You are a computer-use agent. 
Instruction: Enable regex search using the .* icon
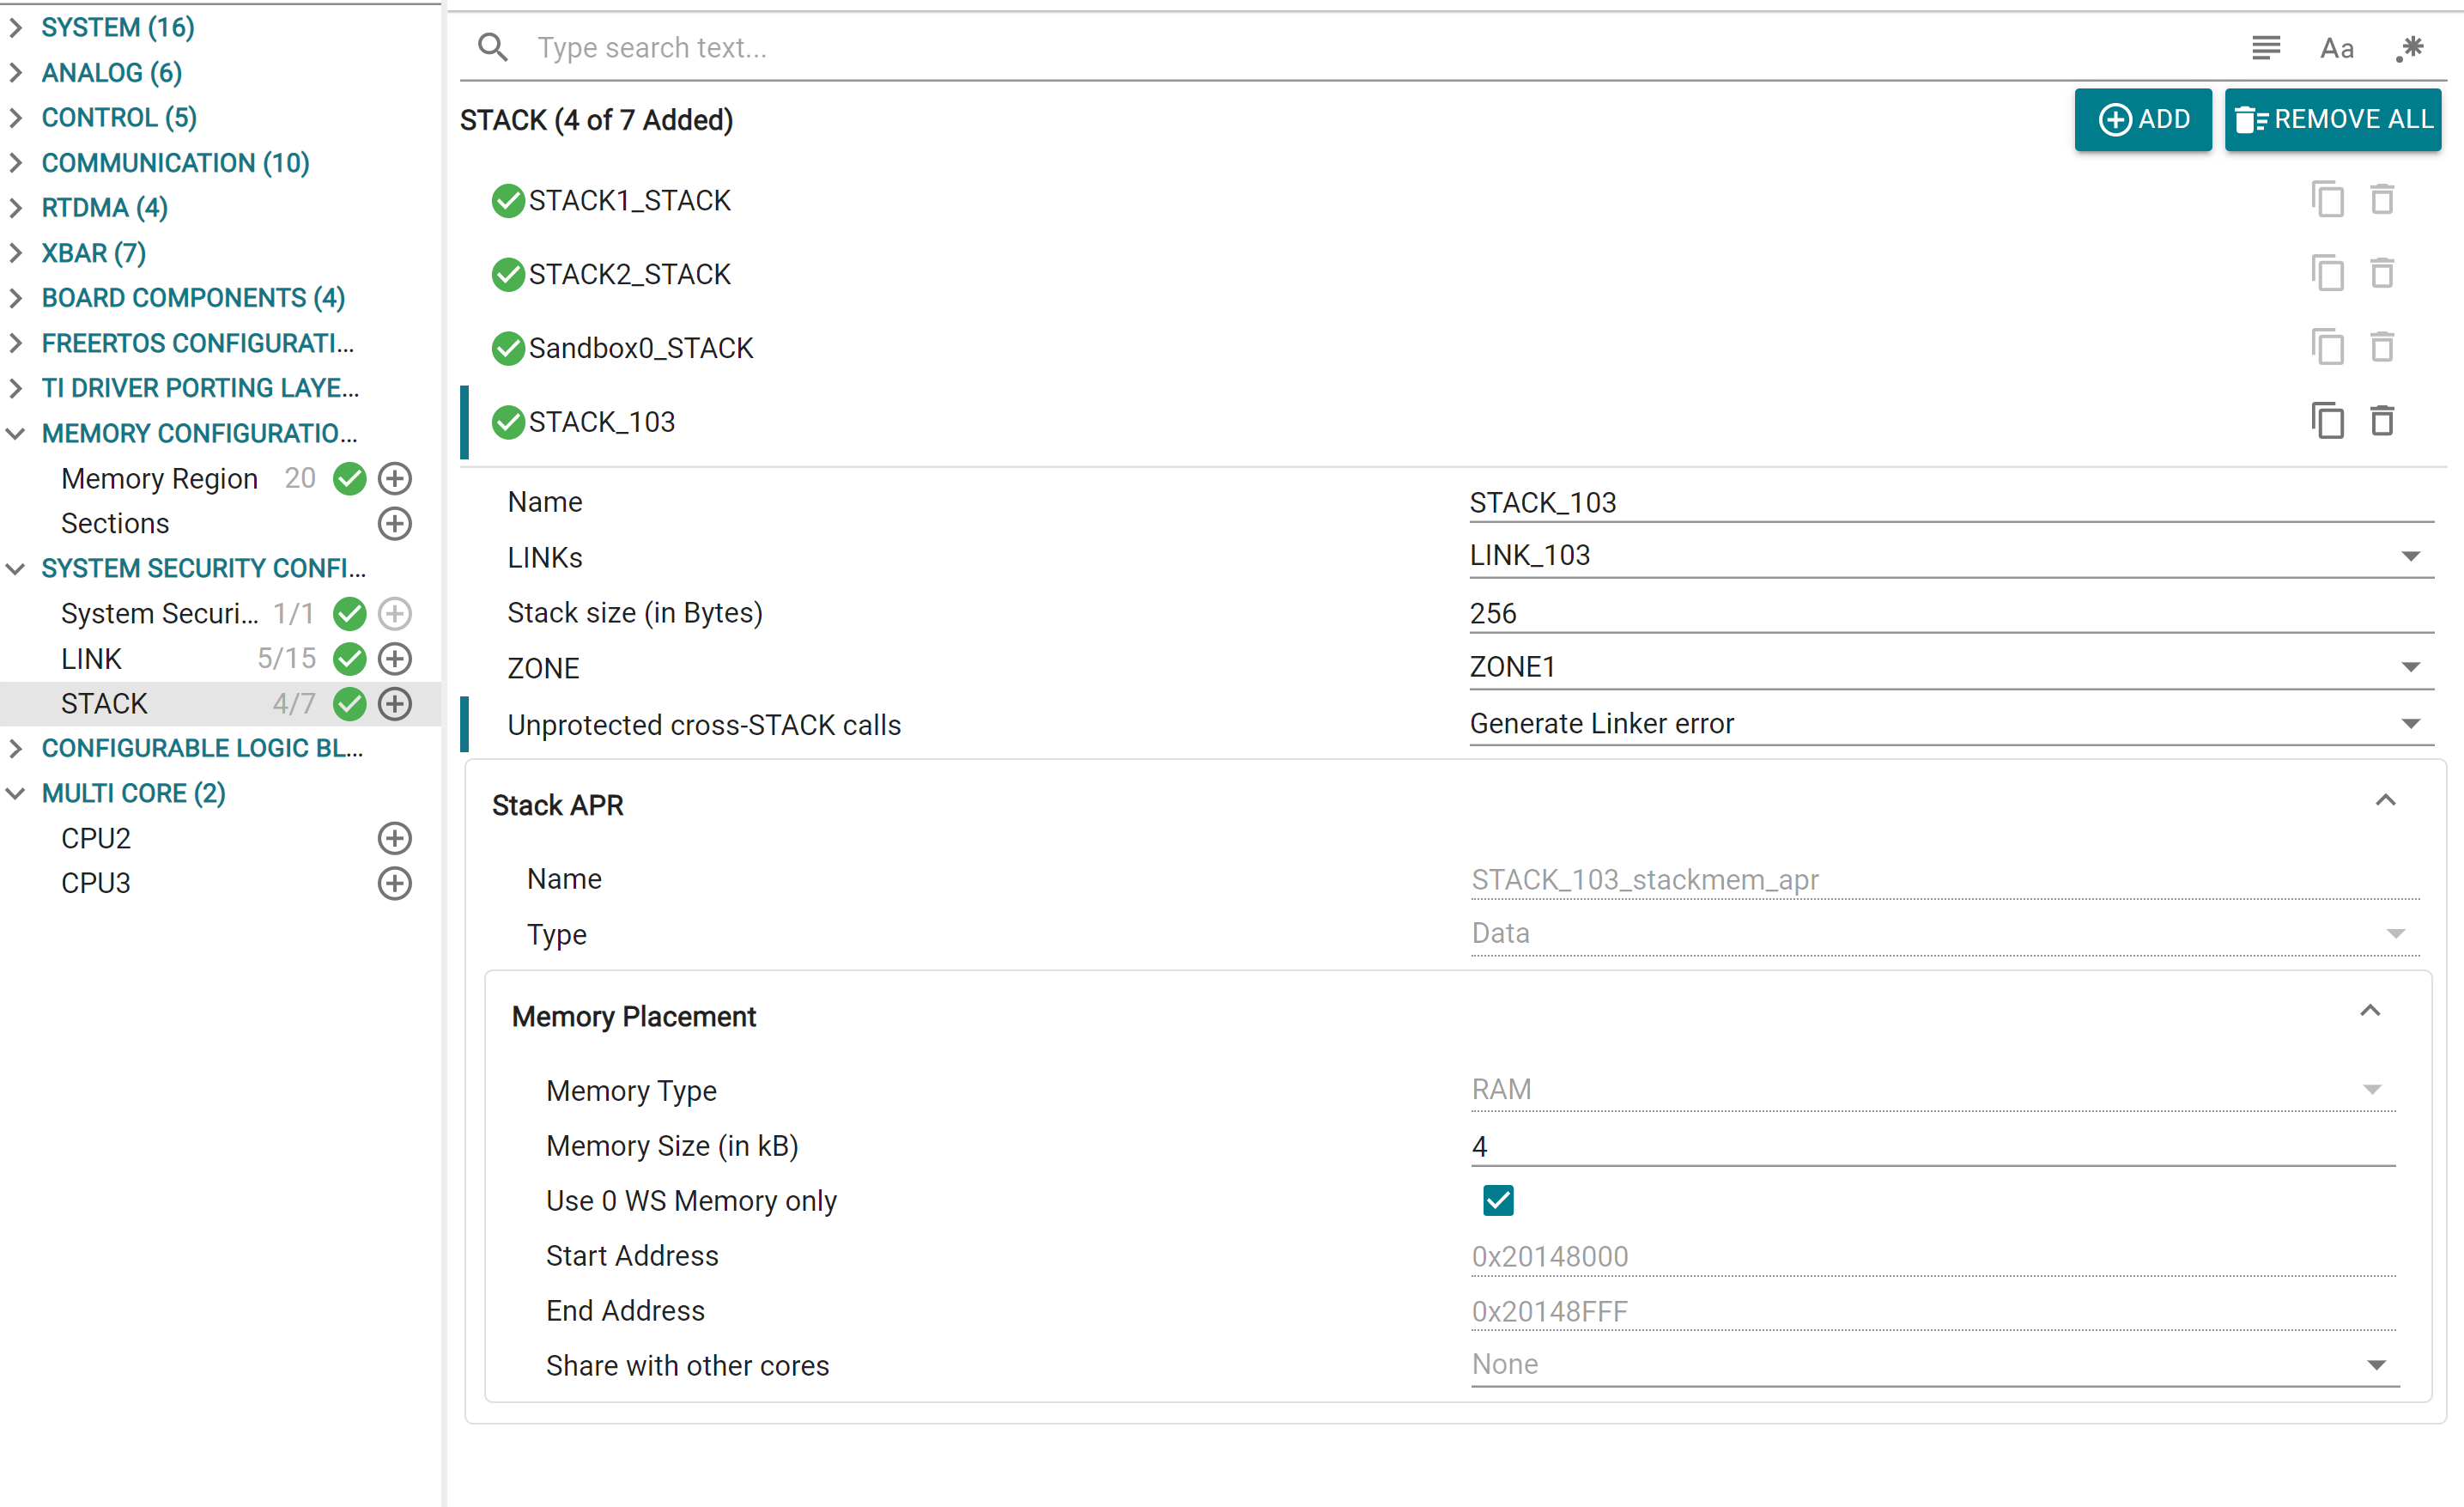click(x=2410, y=47)
